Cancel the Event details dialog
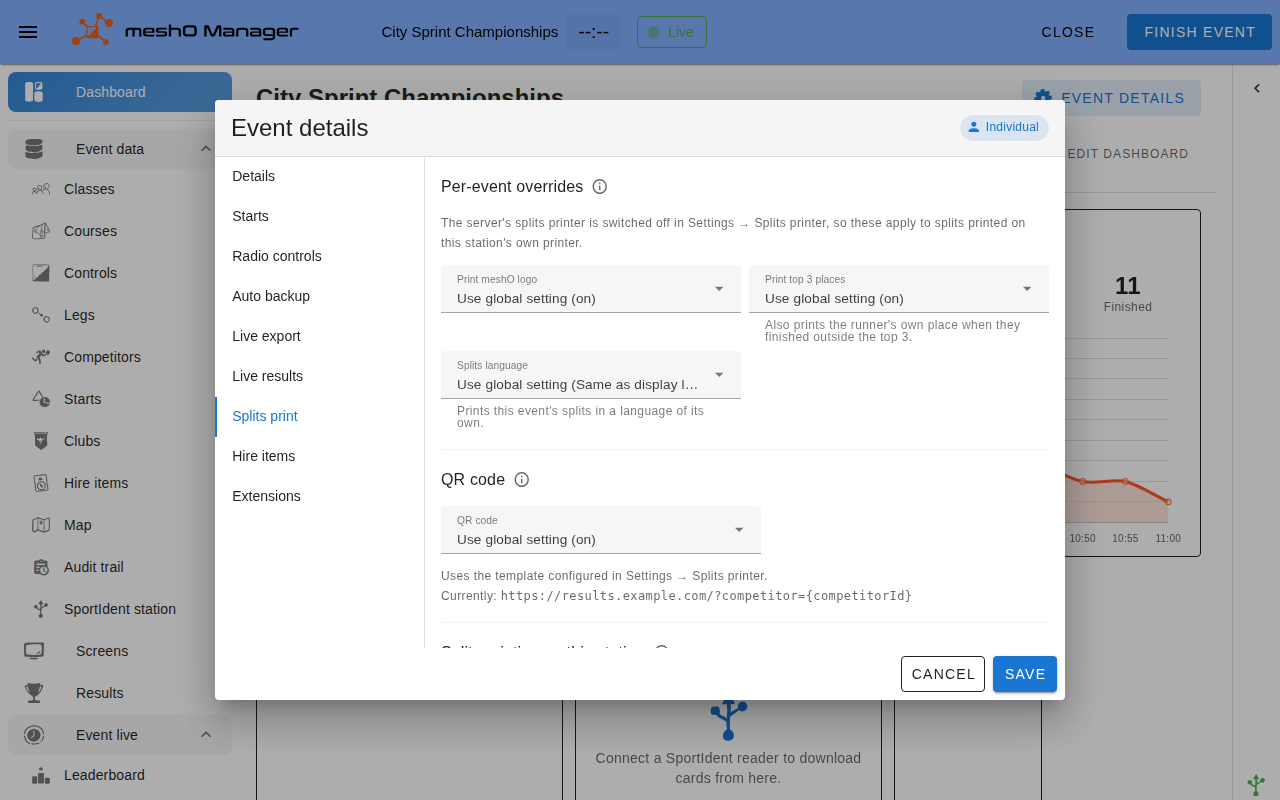The width and height of the screenshot is (1280, 800). [943, 674]
